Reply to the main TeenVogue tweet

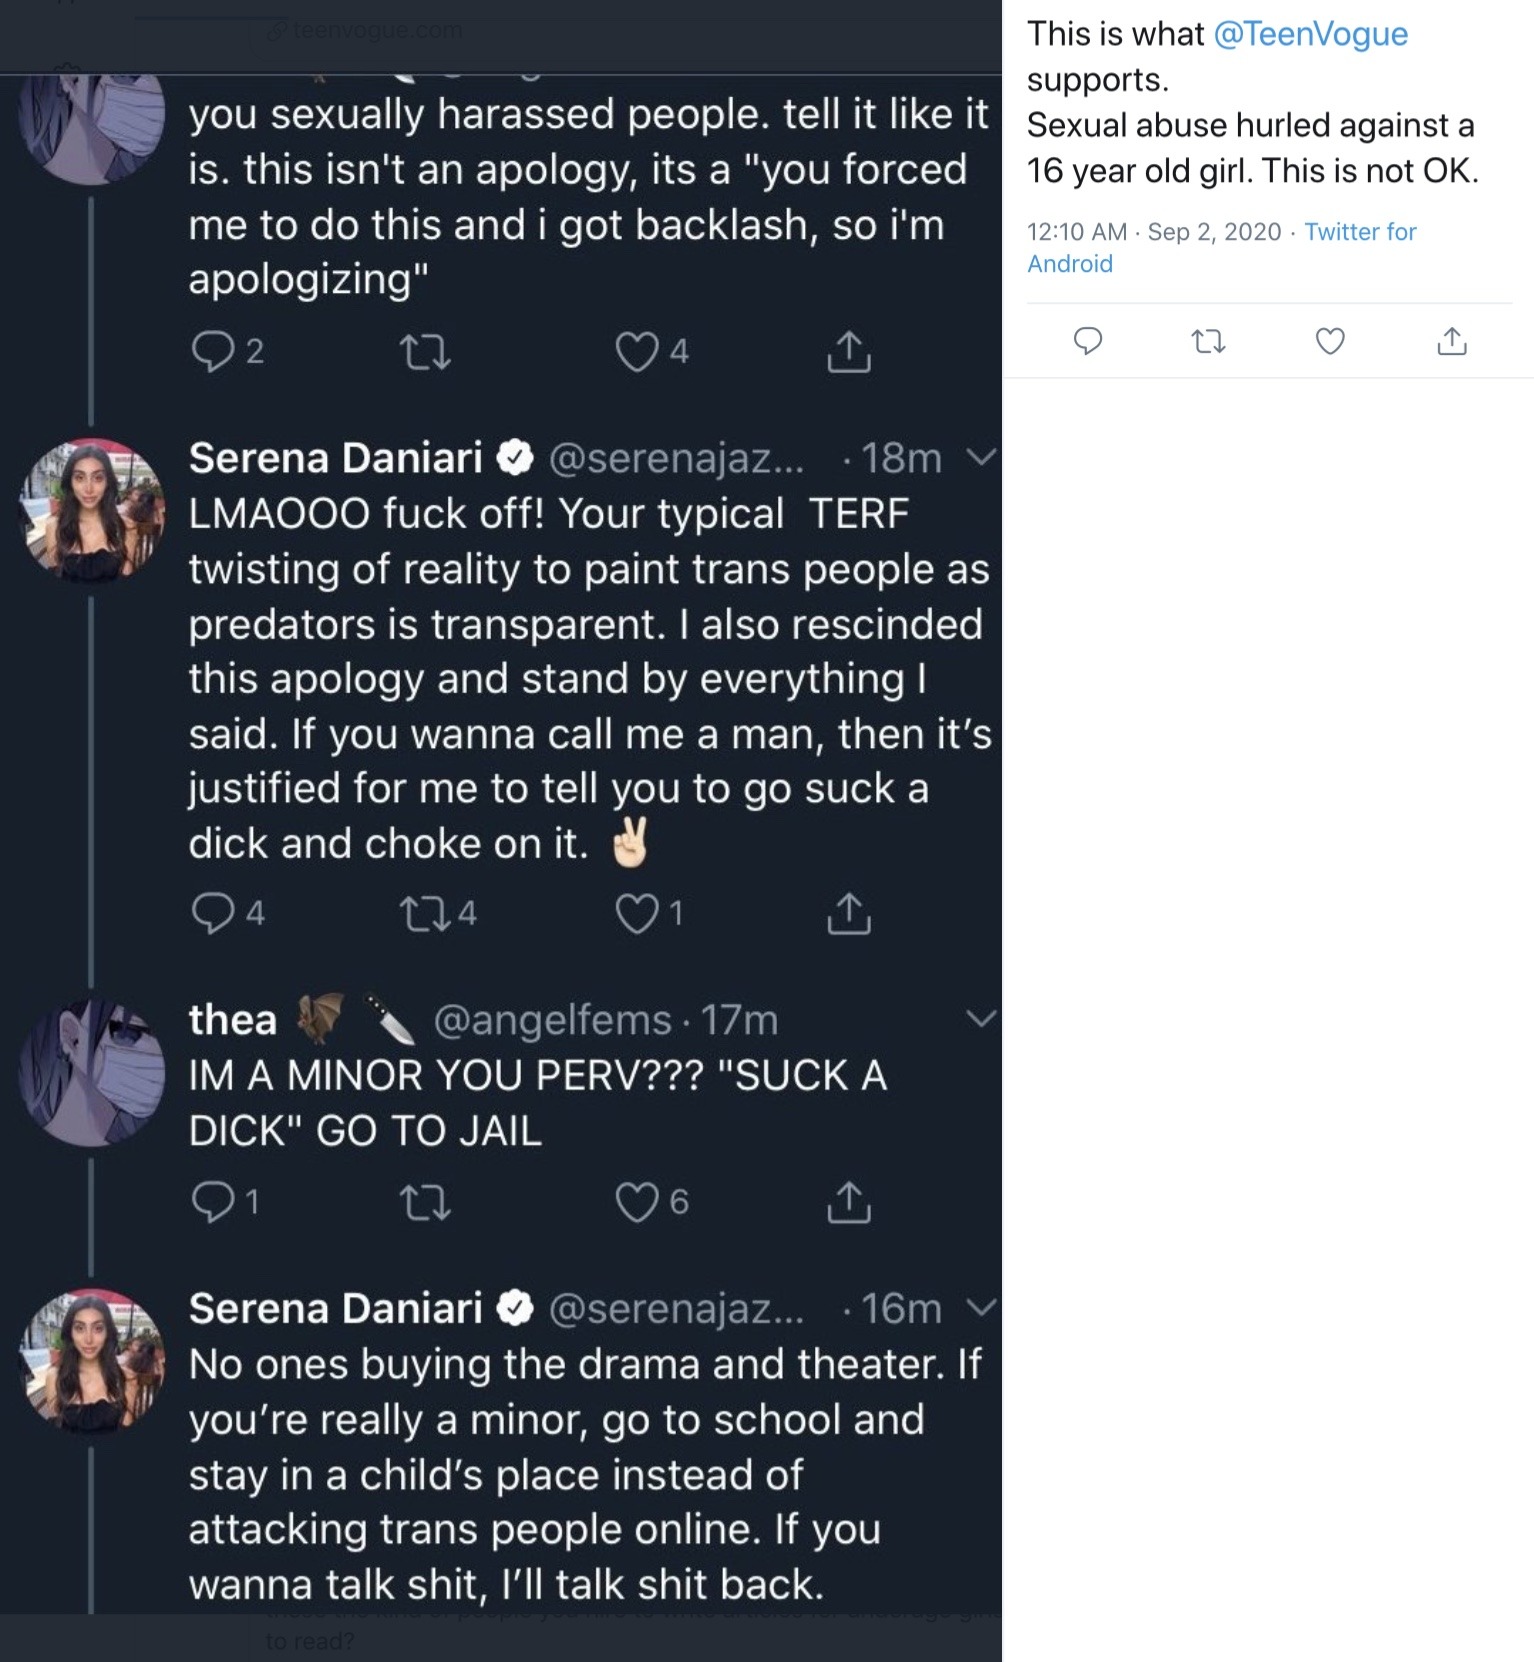click(1087, 342)
